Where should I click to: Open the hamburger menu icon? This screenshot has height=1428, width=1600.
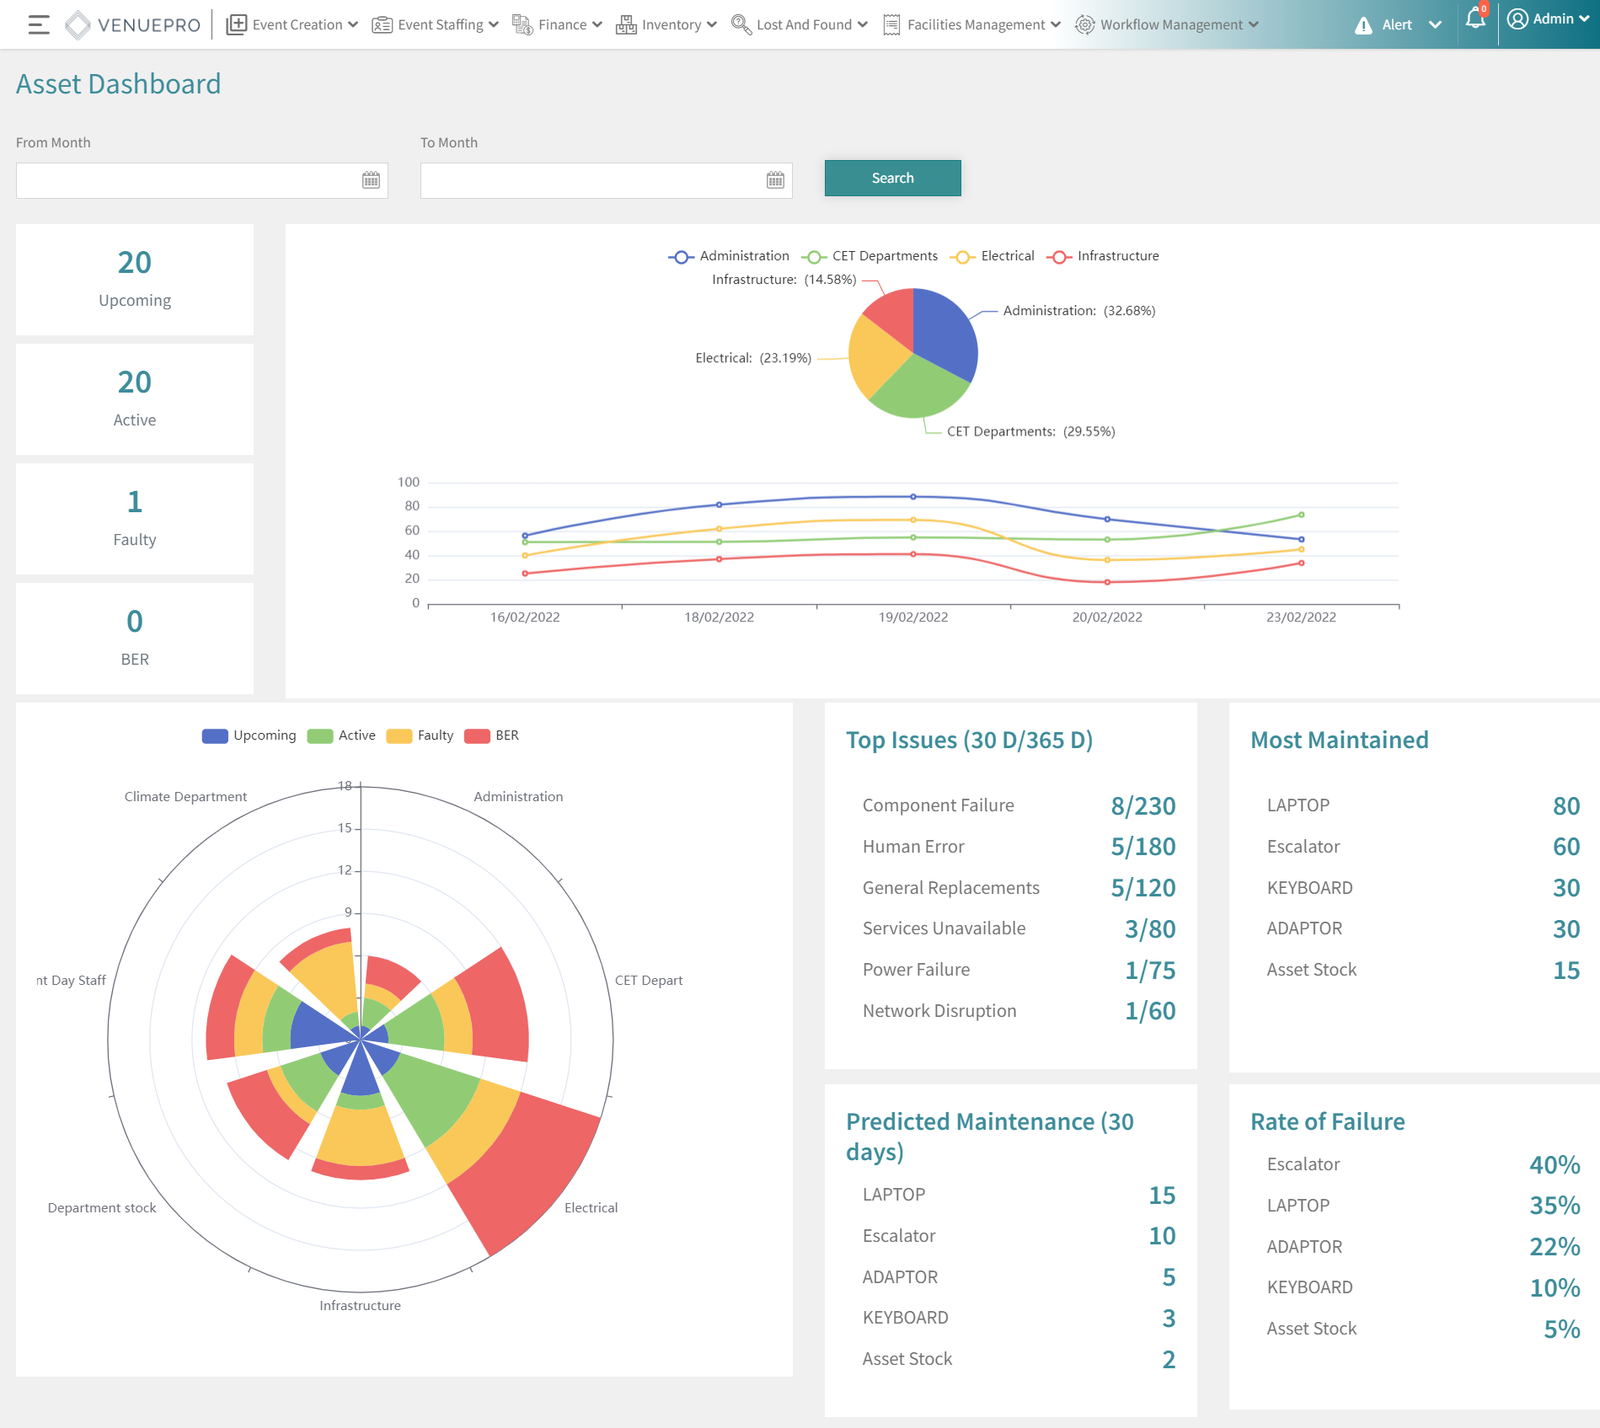point(38,25)
